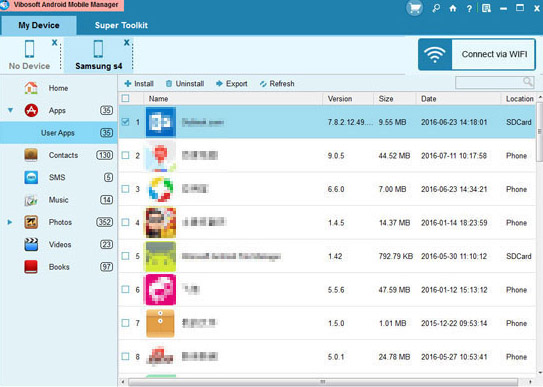The width and height of the screenshot is (543, 387).
Task: Open the help question mark icon
Action: click(x=469, y=8)
